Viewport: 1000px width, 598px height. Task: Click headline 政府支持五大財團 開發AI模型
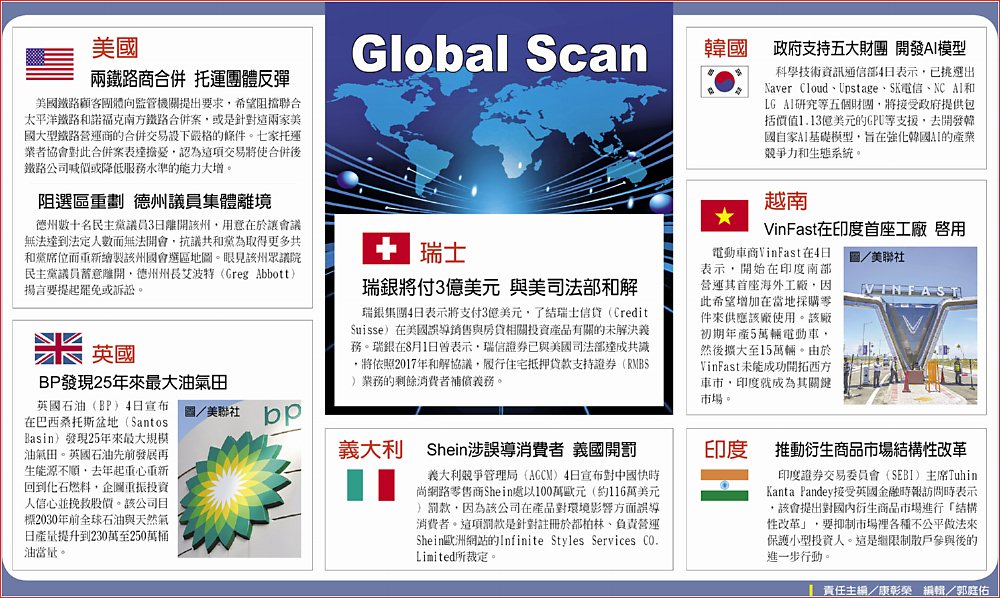tap(869, 48)
